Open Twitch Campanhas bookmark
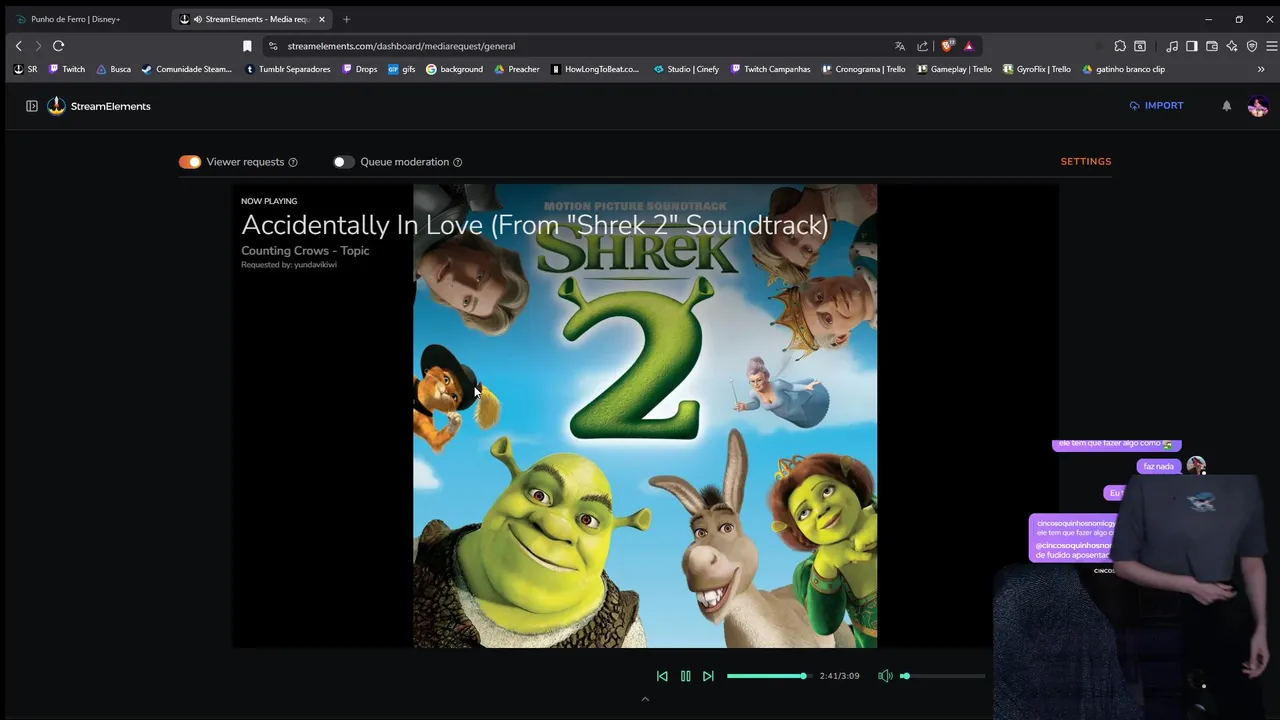1280x720 pixels. (771, 69)
